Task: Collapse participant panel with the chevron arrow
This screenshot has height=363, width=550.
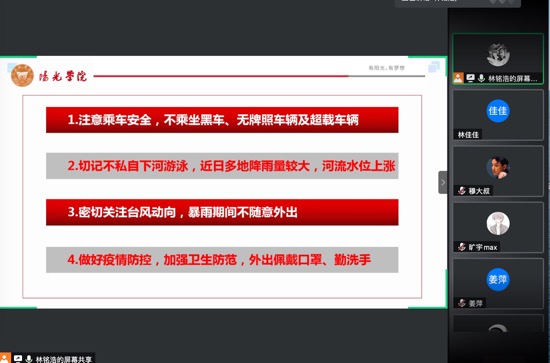Action: [x=443, y=182]
